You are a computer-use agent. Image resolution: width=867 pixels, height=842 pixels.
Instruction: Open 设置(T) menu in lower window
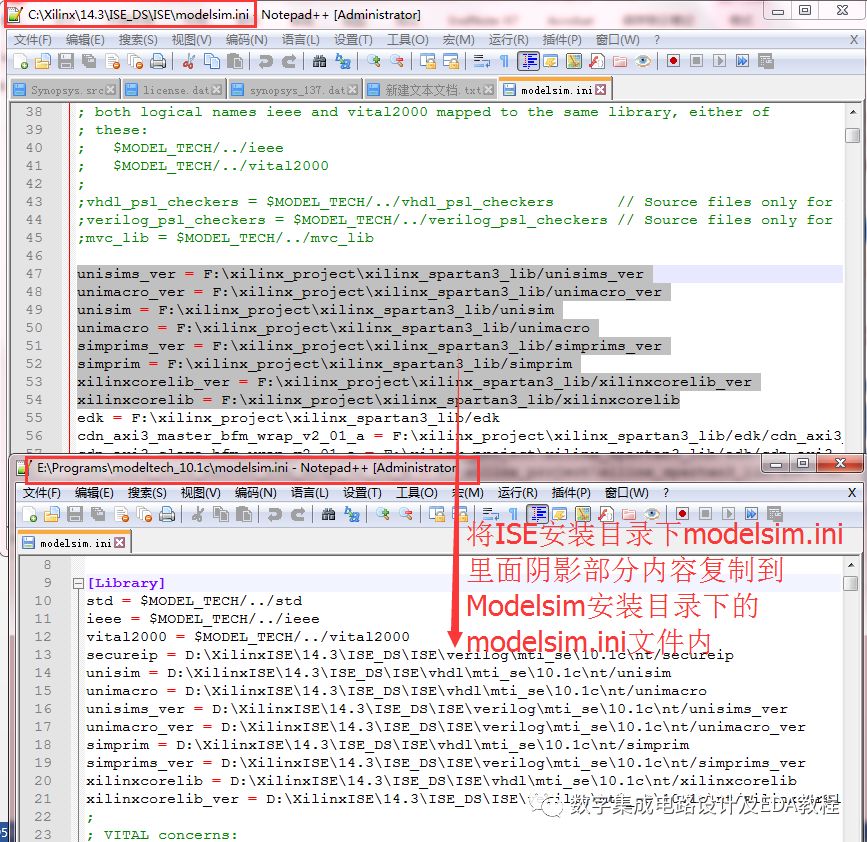click(362, 493)
